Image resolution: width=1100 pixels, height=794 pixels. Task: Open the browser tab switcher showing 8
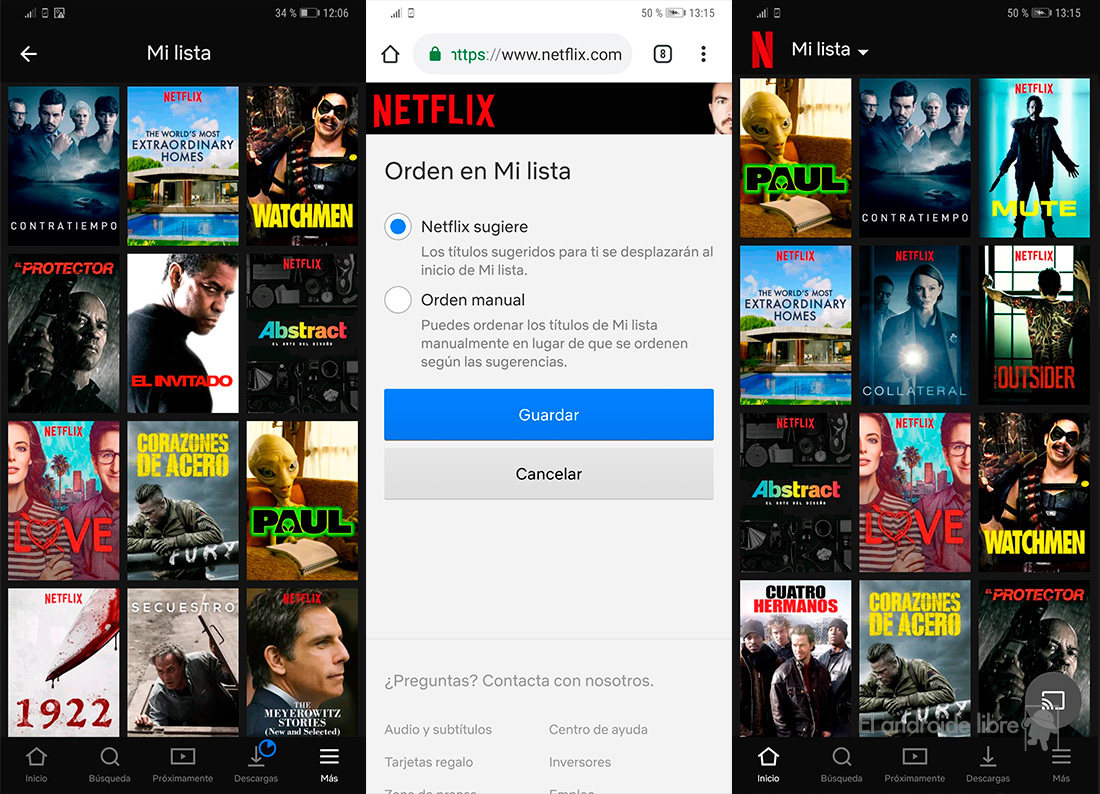pyautogui.click(x=662, y=54)
